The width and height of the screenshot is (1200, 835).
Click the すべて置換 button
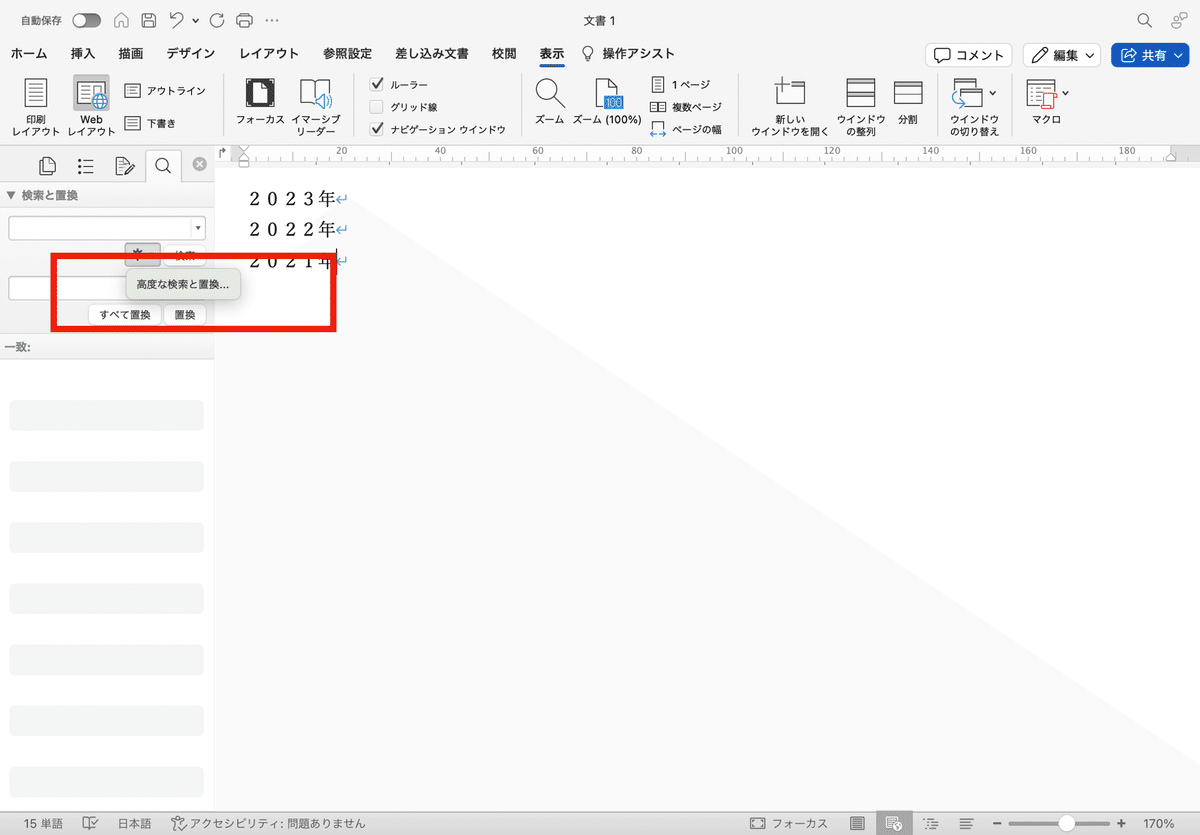coord(125,315)
